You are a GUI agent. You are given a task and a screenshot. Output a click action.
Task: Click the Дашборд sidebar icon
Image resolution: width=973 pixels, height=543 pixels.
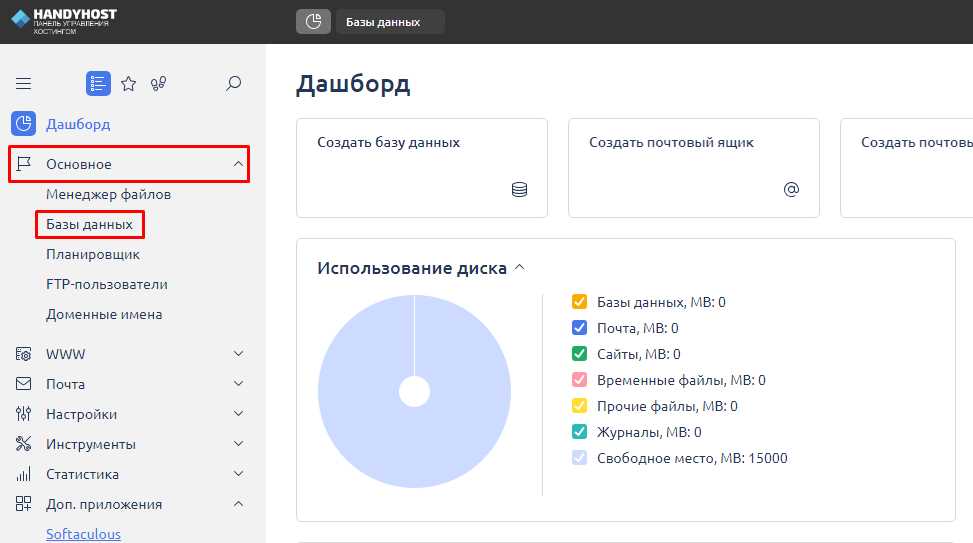23,123
